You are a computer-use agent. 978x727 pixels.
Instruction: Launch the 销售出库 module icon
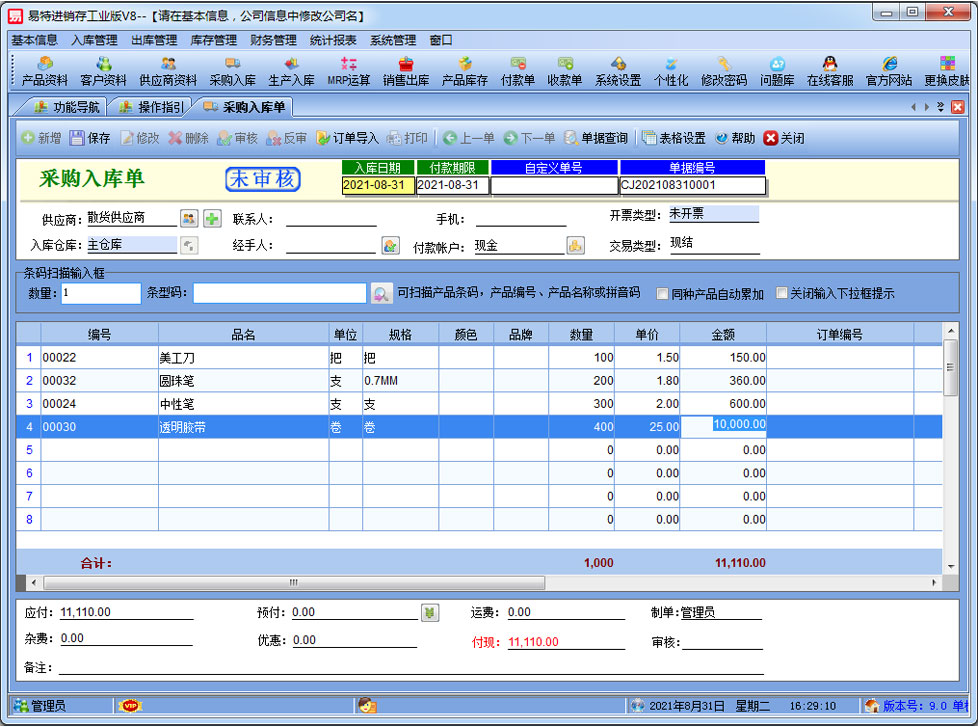405,71
